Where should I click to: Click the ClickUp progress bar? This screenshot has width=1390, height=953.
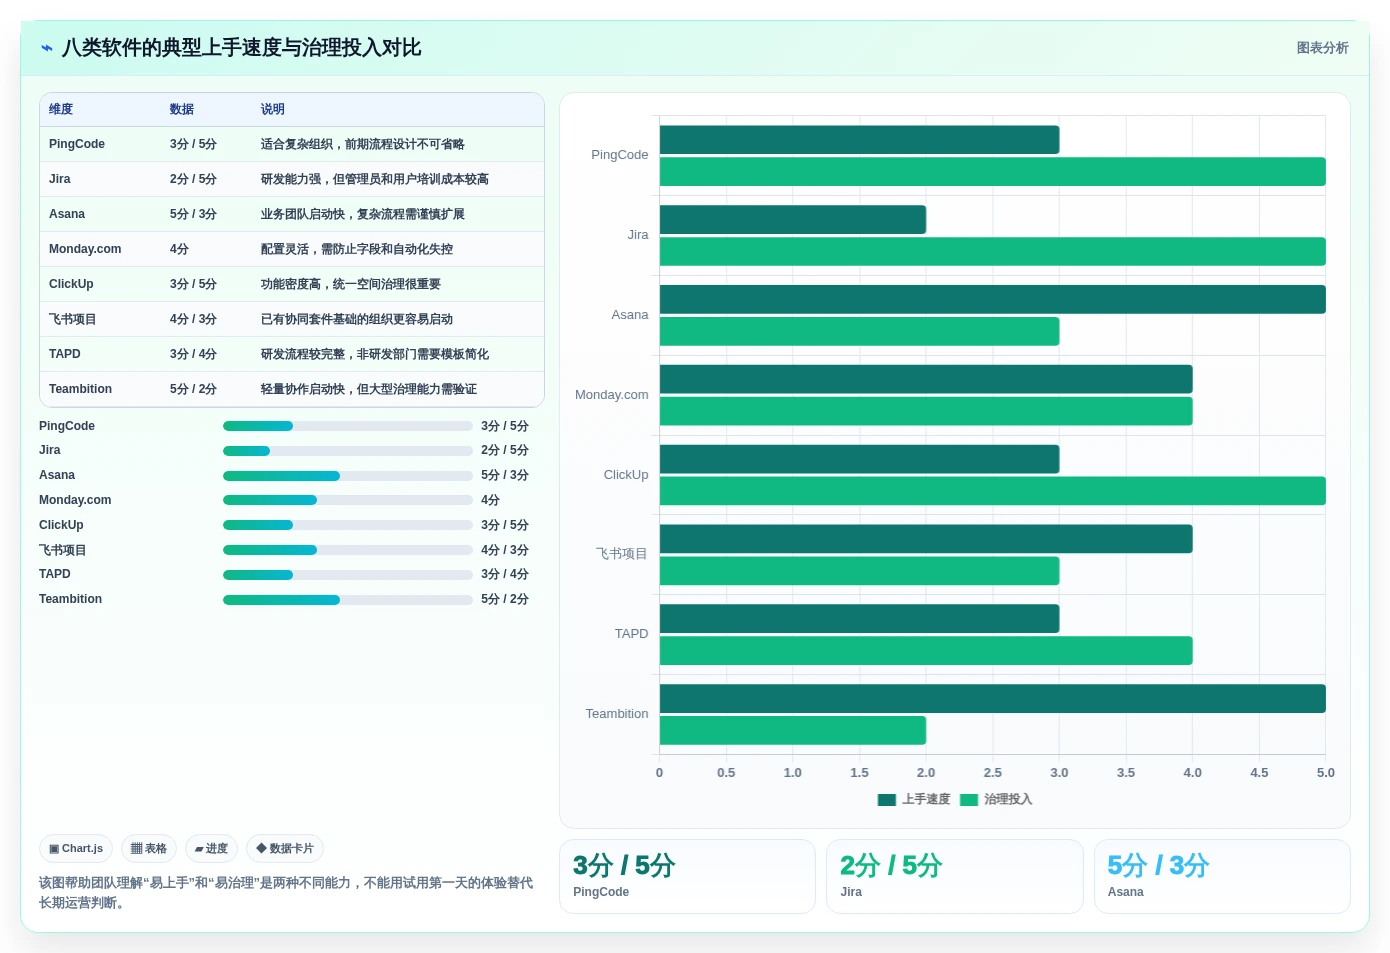click(348, 525)
